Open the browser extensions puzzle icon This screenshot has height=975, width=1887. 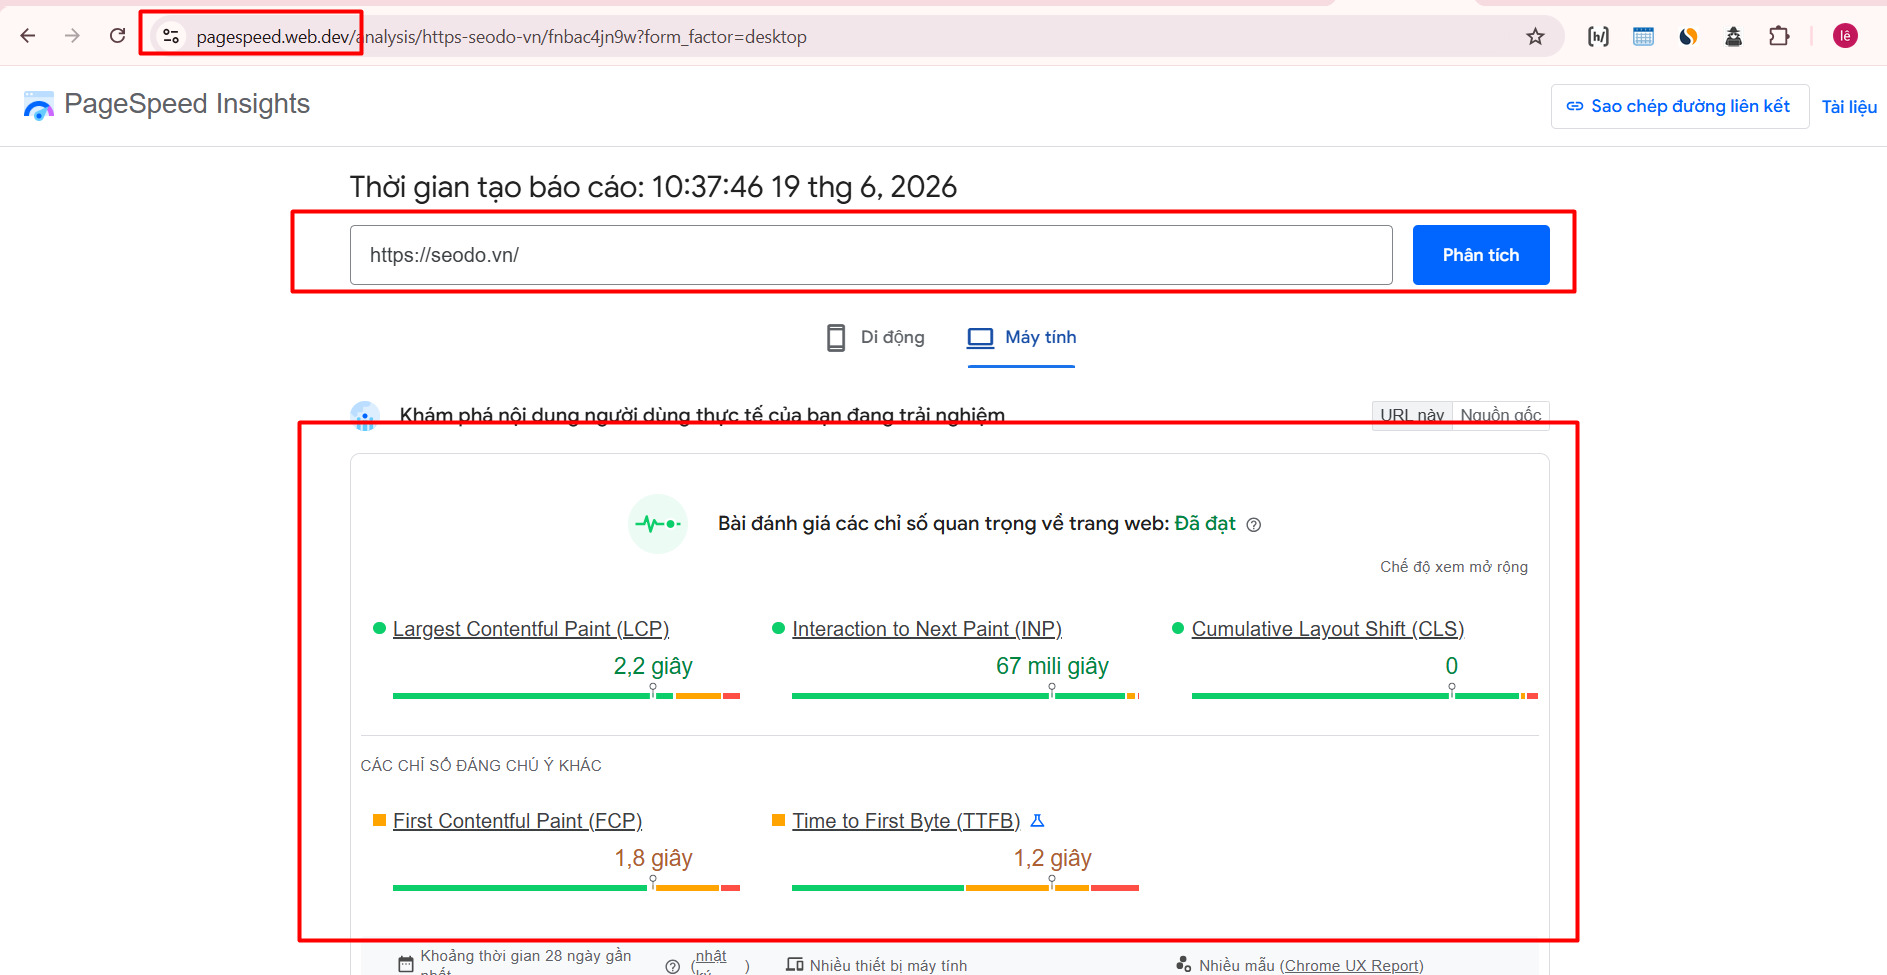pyautogui.click(x=1778, y=37)
